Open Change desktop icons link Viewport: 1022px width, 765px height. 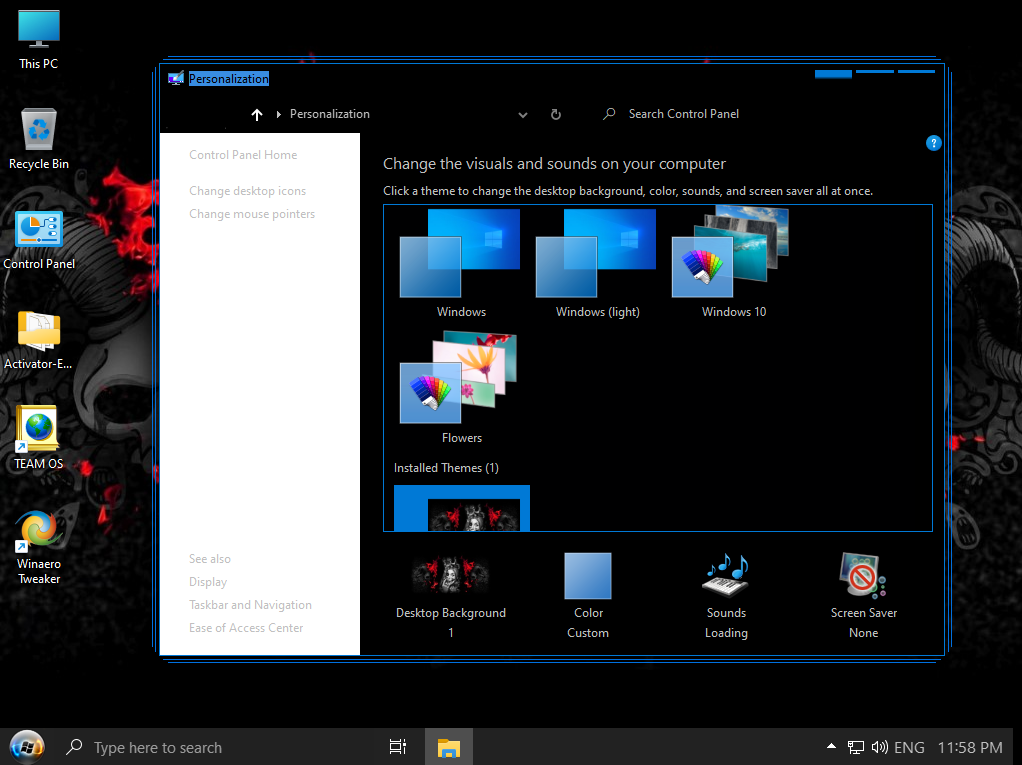[x=248, y=191]
